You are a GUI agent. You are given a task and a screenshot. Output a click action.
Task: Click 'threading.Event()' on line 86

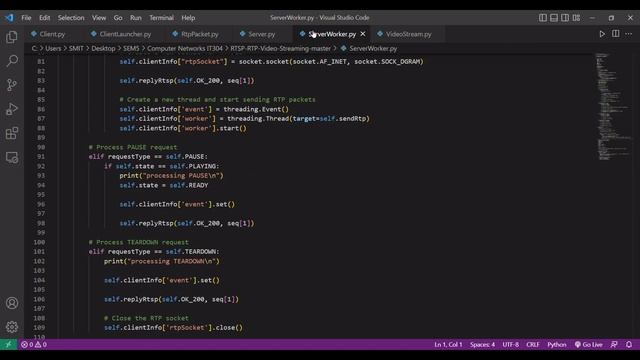(256, 109)
